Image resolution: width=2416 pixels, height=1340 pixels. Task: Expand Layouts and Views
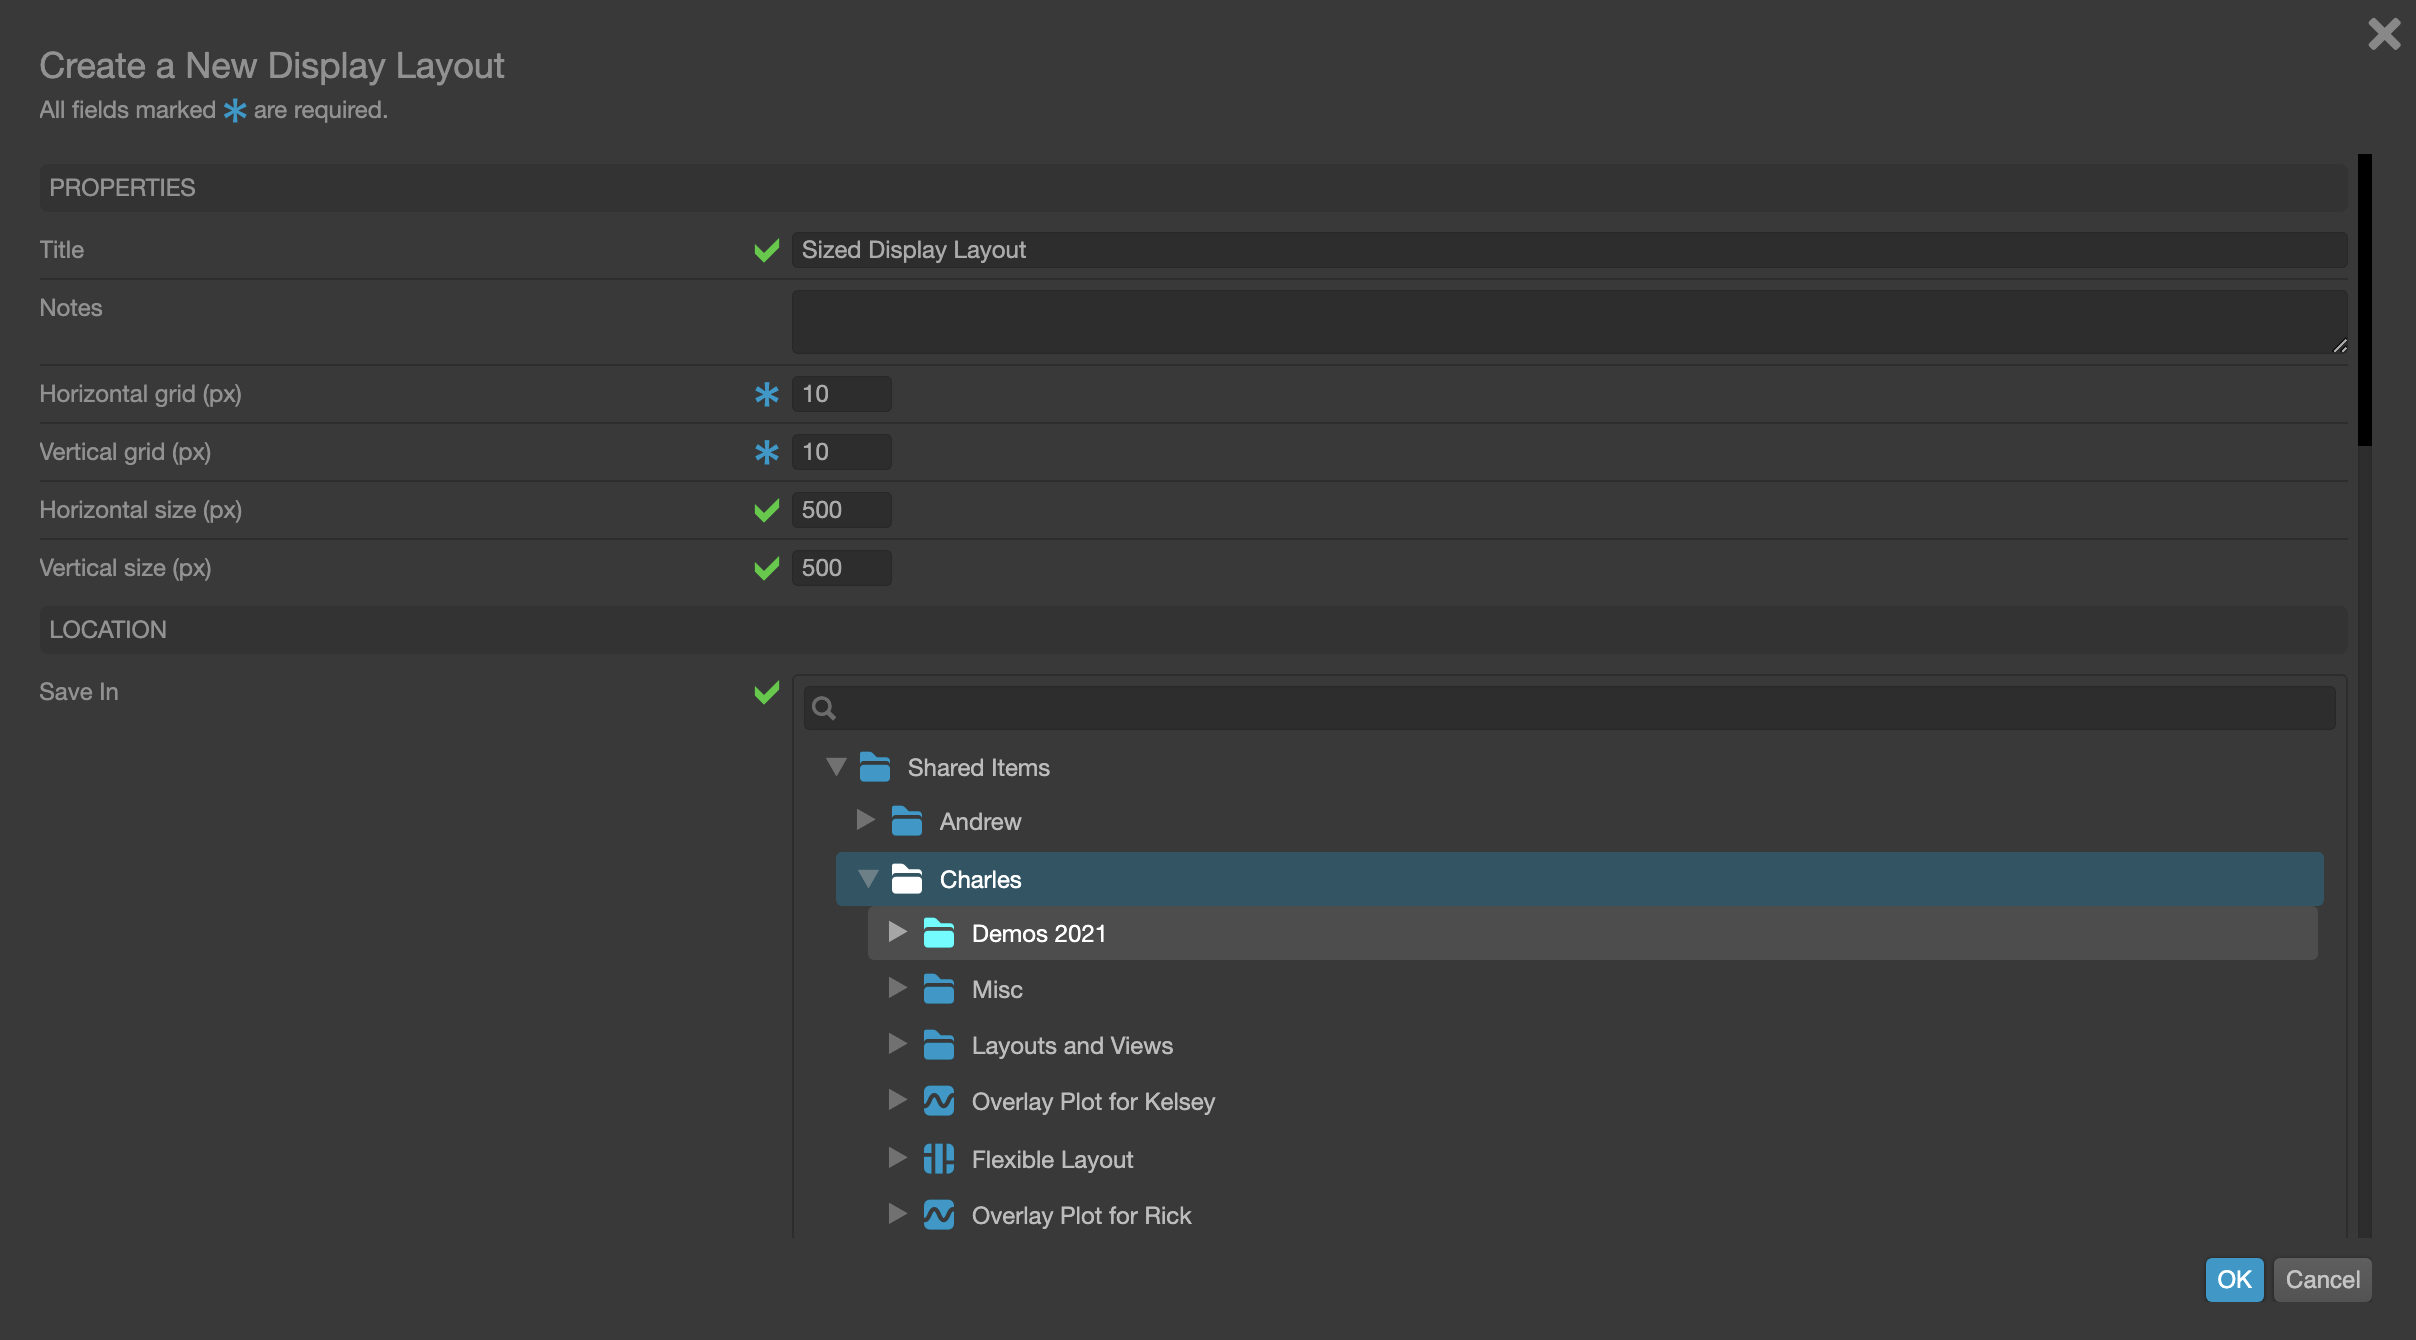[897, 1044]
